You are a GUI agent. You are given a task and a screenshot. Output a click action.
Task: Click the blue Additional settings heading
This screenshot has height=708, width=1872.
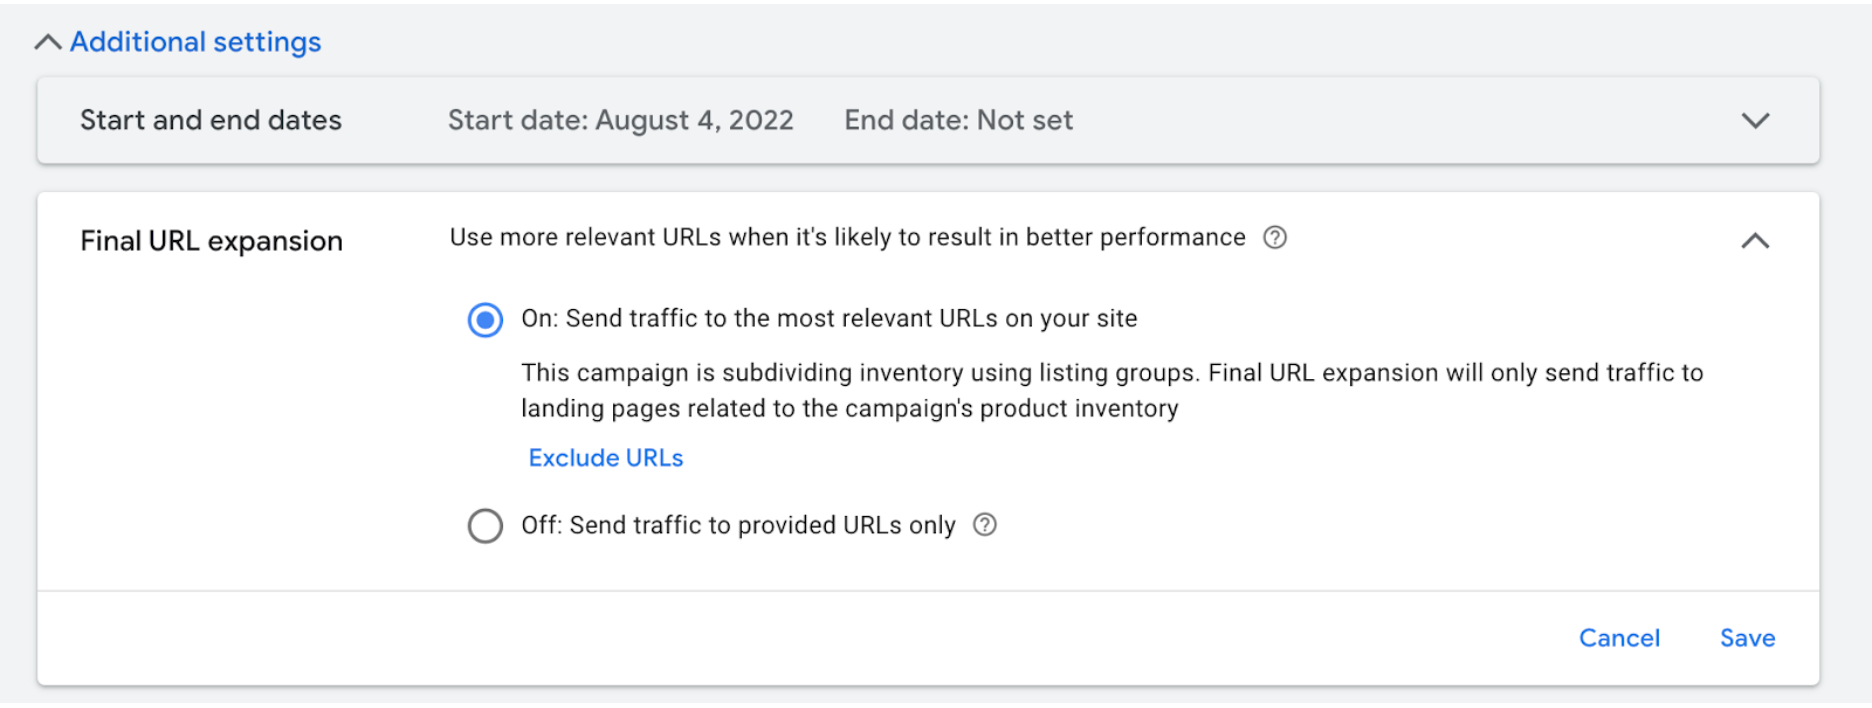pyautogui.click(x=195, y=42)
